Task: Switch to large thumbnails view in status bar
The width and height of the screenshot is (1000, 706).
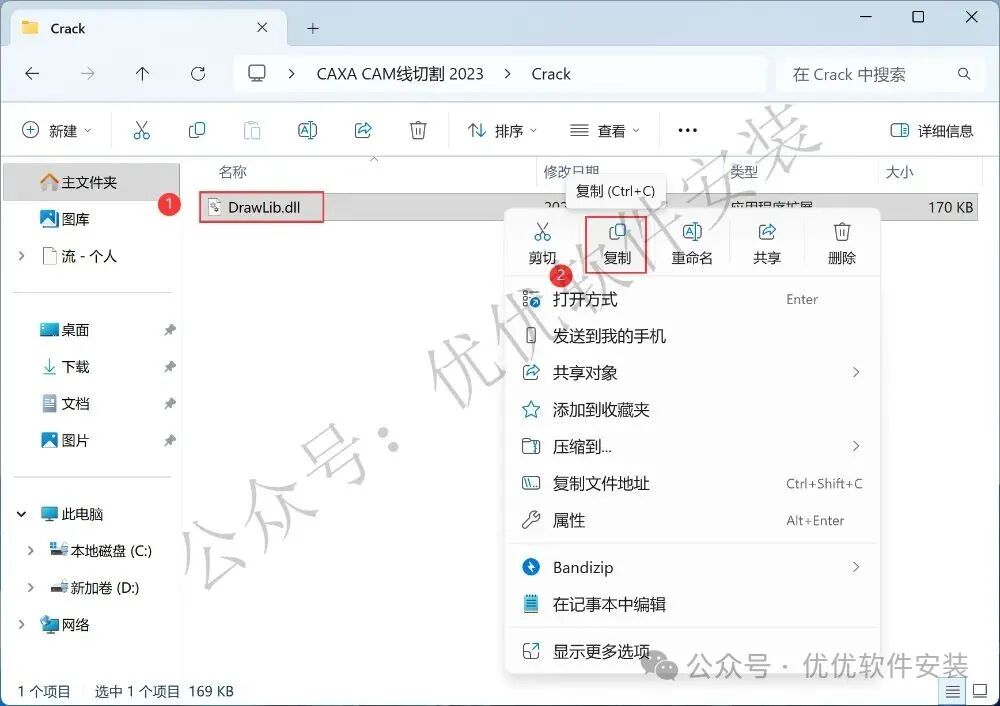Action: tap(980, 691)
